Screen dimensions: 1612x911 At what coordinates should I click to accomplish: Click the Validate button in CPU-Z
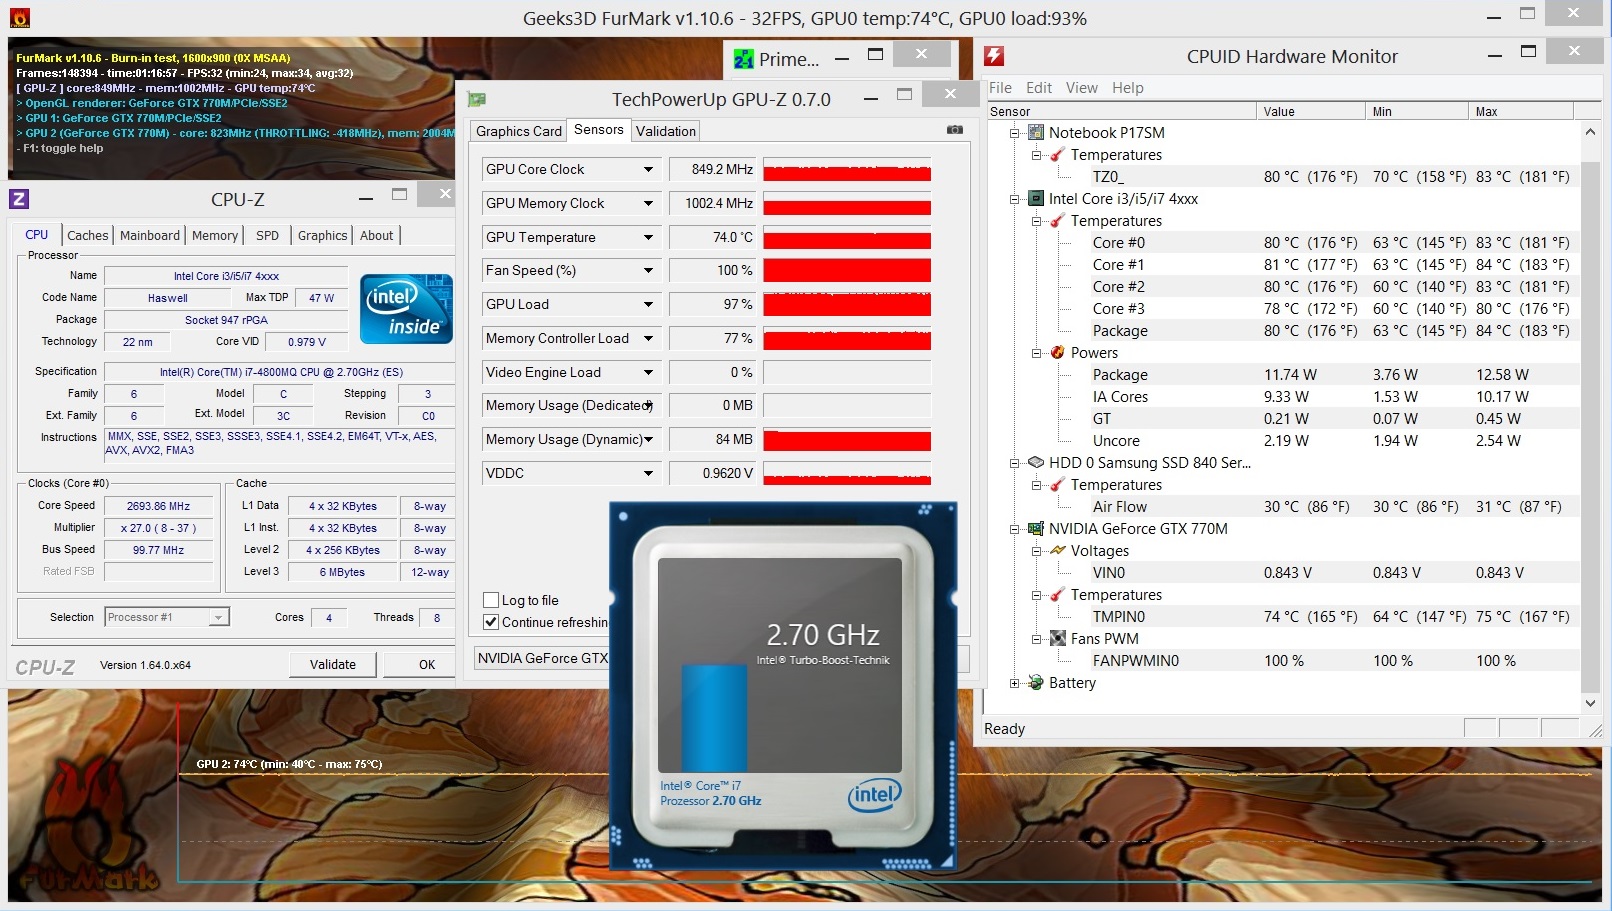click(333, 664)
